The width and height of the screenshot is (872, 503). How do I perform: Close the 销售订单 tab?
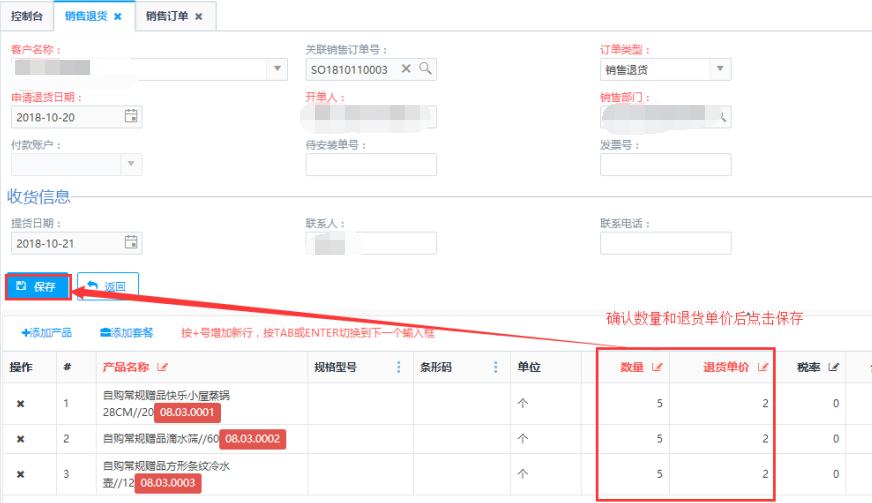pyautogui.click(x=198, y=17)
